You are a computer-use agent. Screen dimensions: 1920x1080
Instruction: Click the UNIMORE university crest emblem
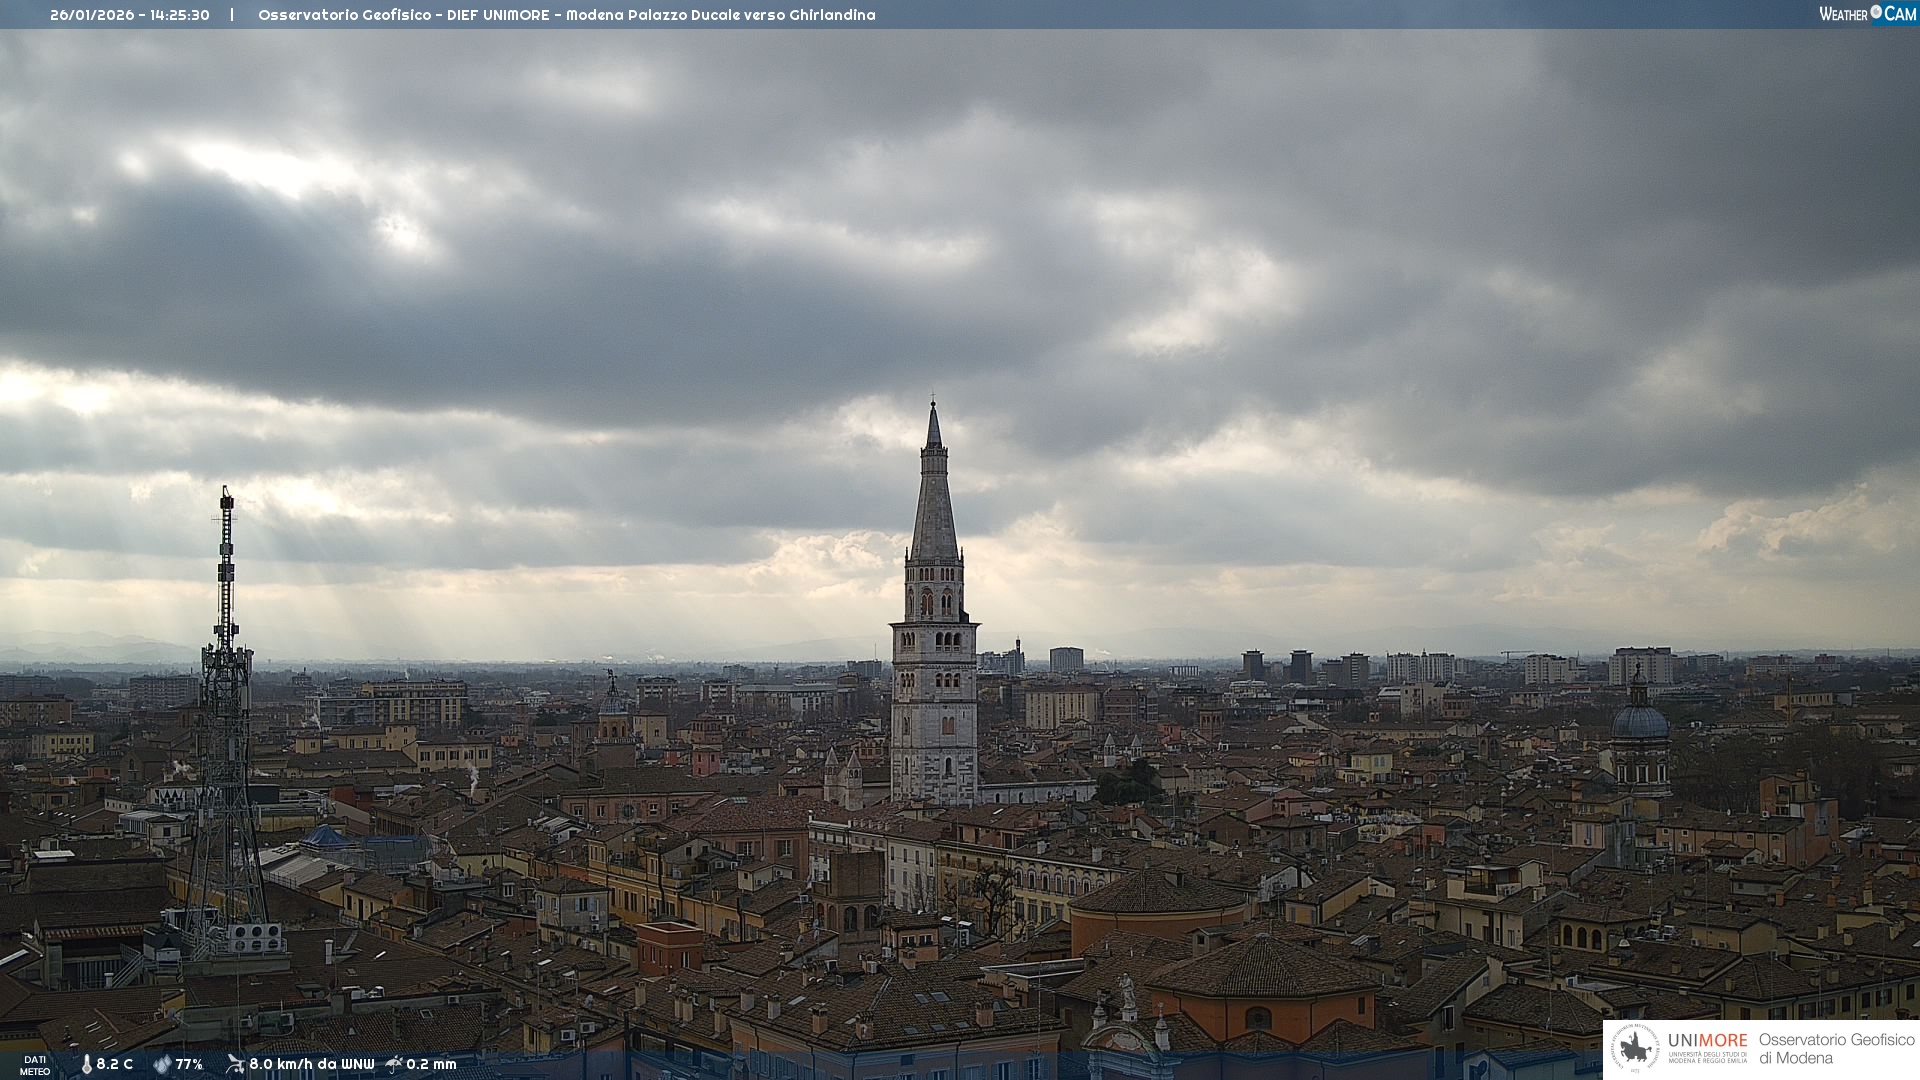1635,1049
